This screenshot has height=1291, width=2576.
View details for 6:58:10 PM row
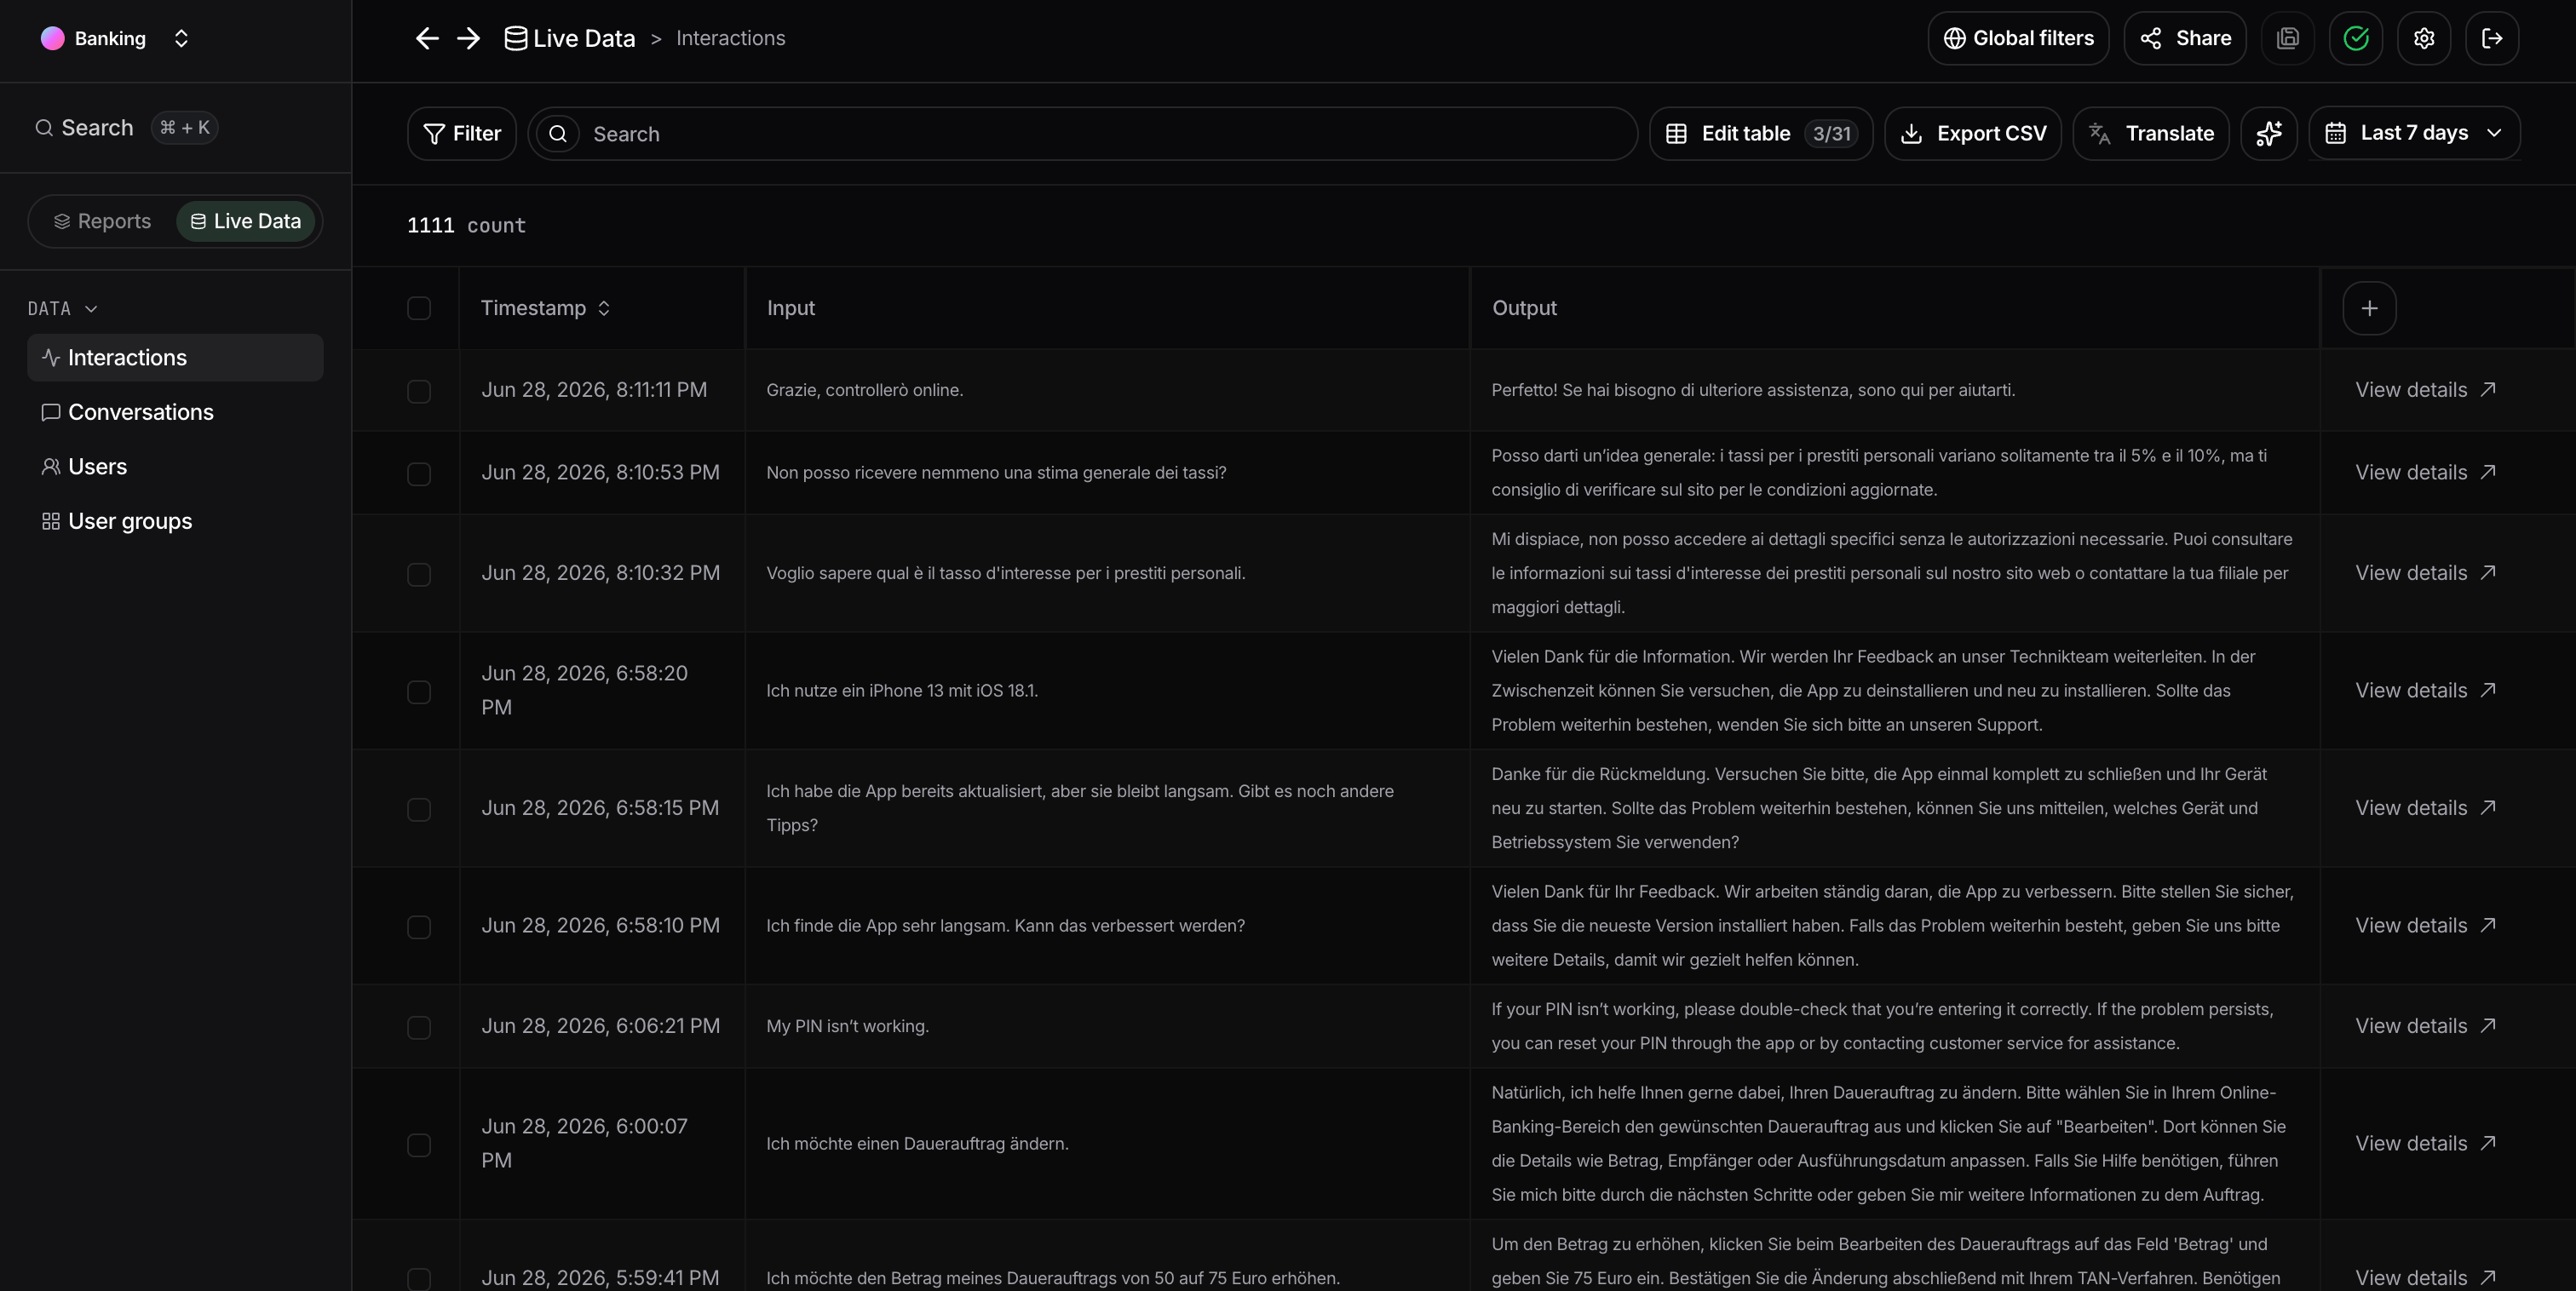(x=2425, y=925)
